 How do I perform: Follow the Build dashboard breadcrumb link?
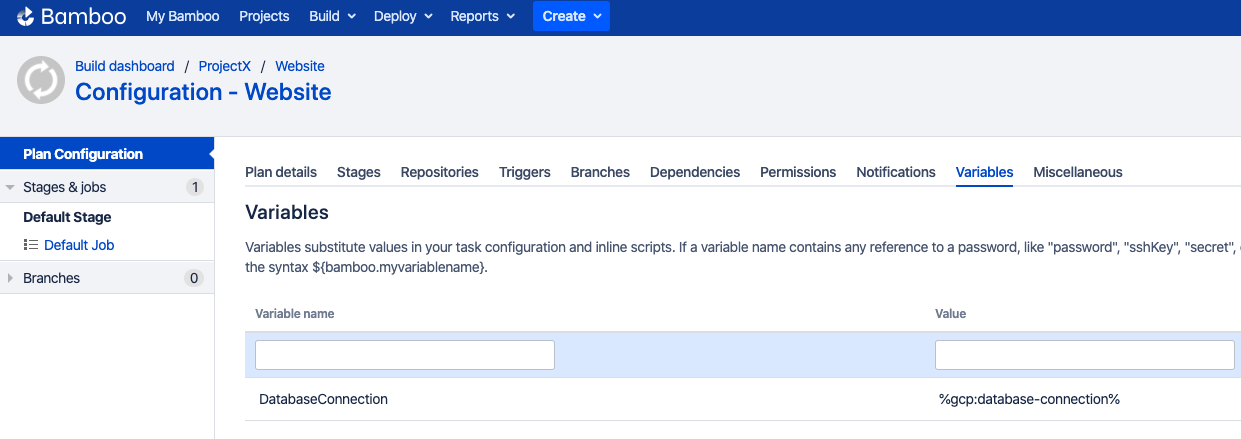(x=125, y=66)
